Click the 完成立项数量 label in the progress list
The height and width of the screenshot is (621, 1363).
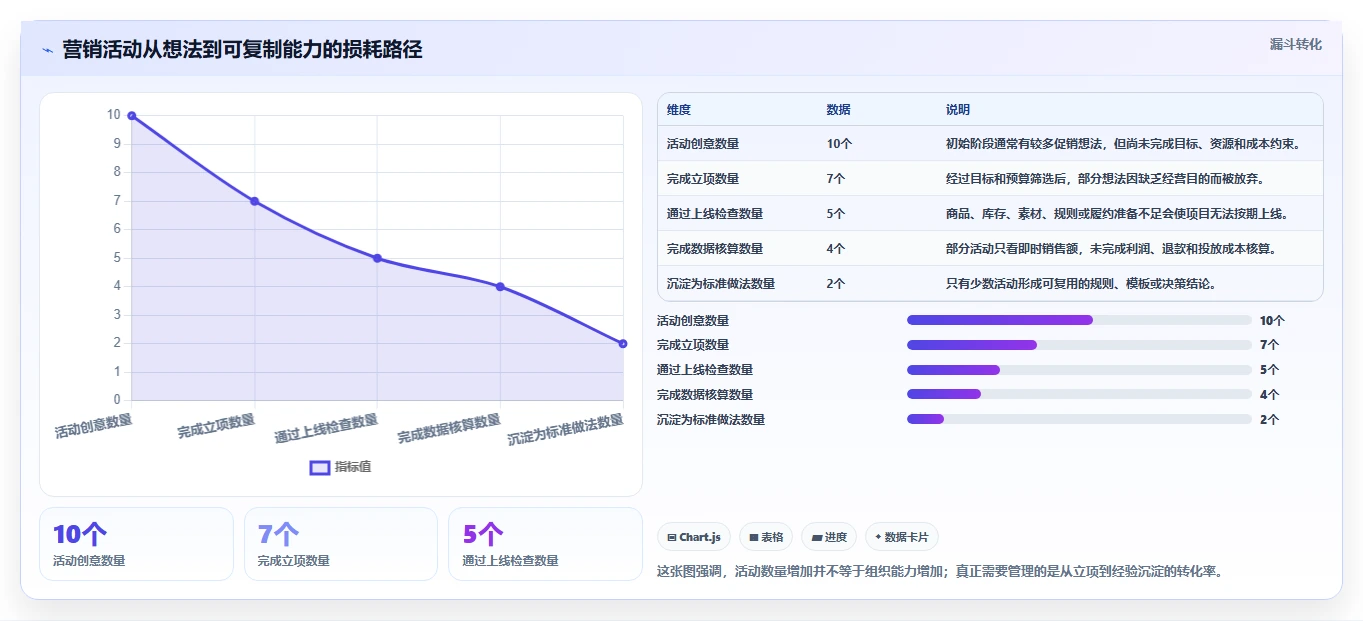(x=693, y=345)
